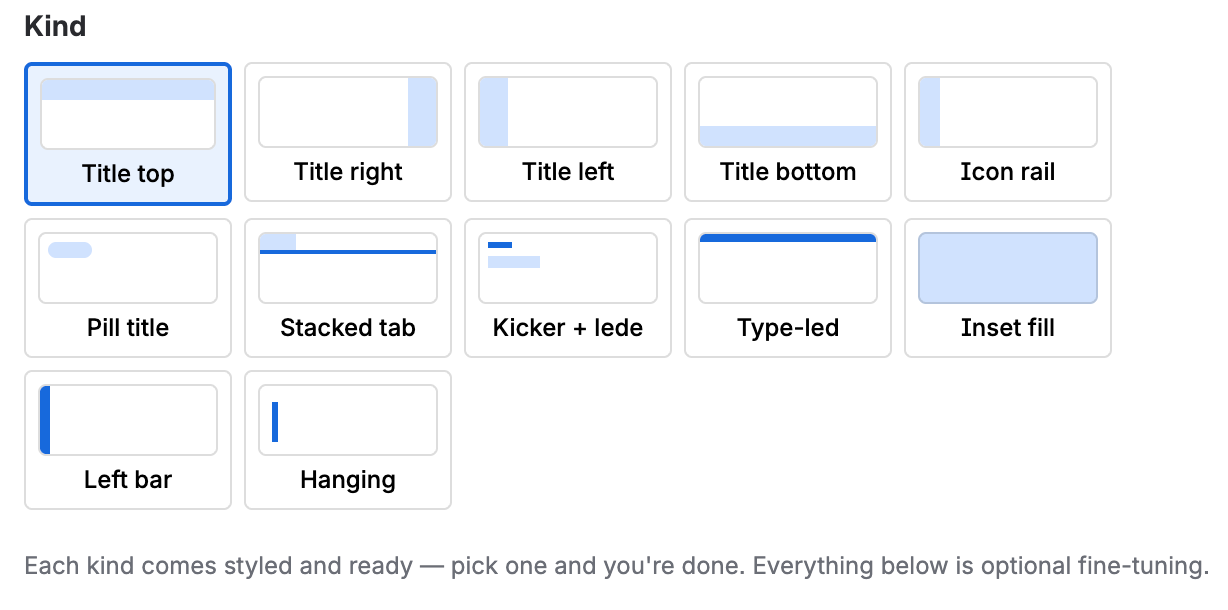Select the Icon rail preview icon
1228x610 pixels.
click(x=1008, y=112)
